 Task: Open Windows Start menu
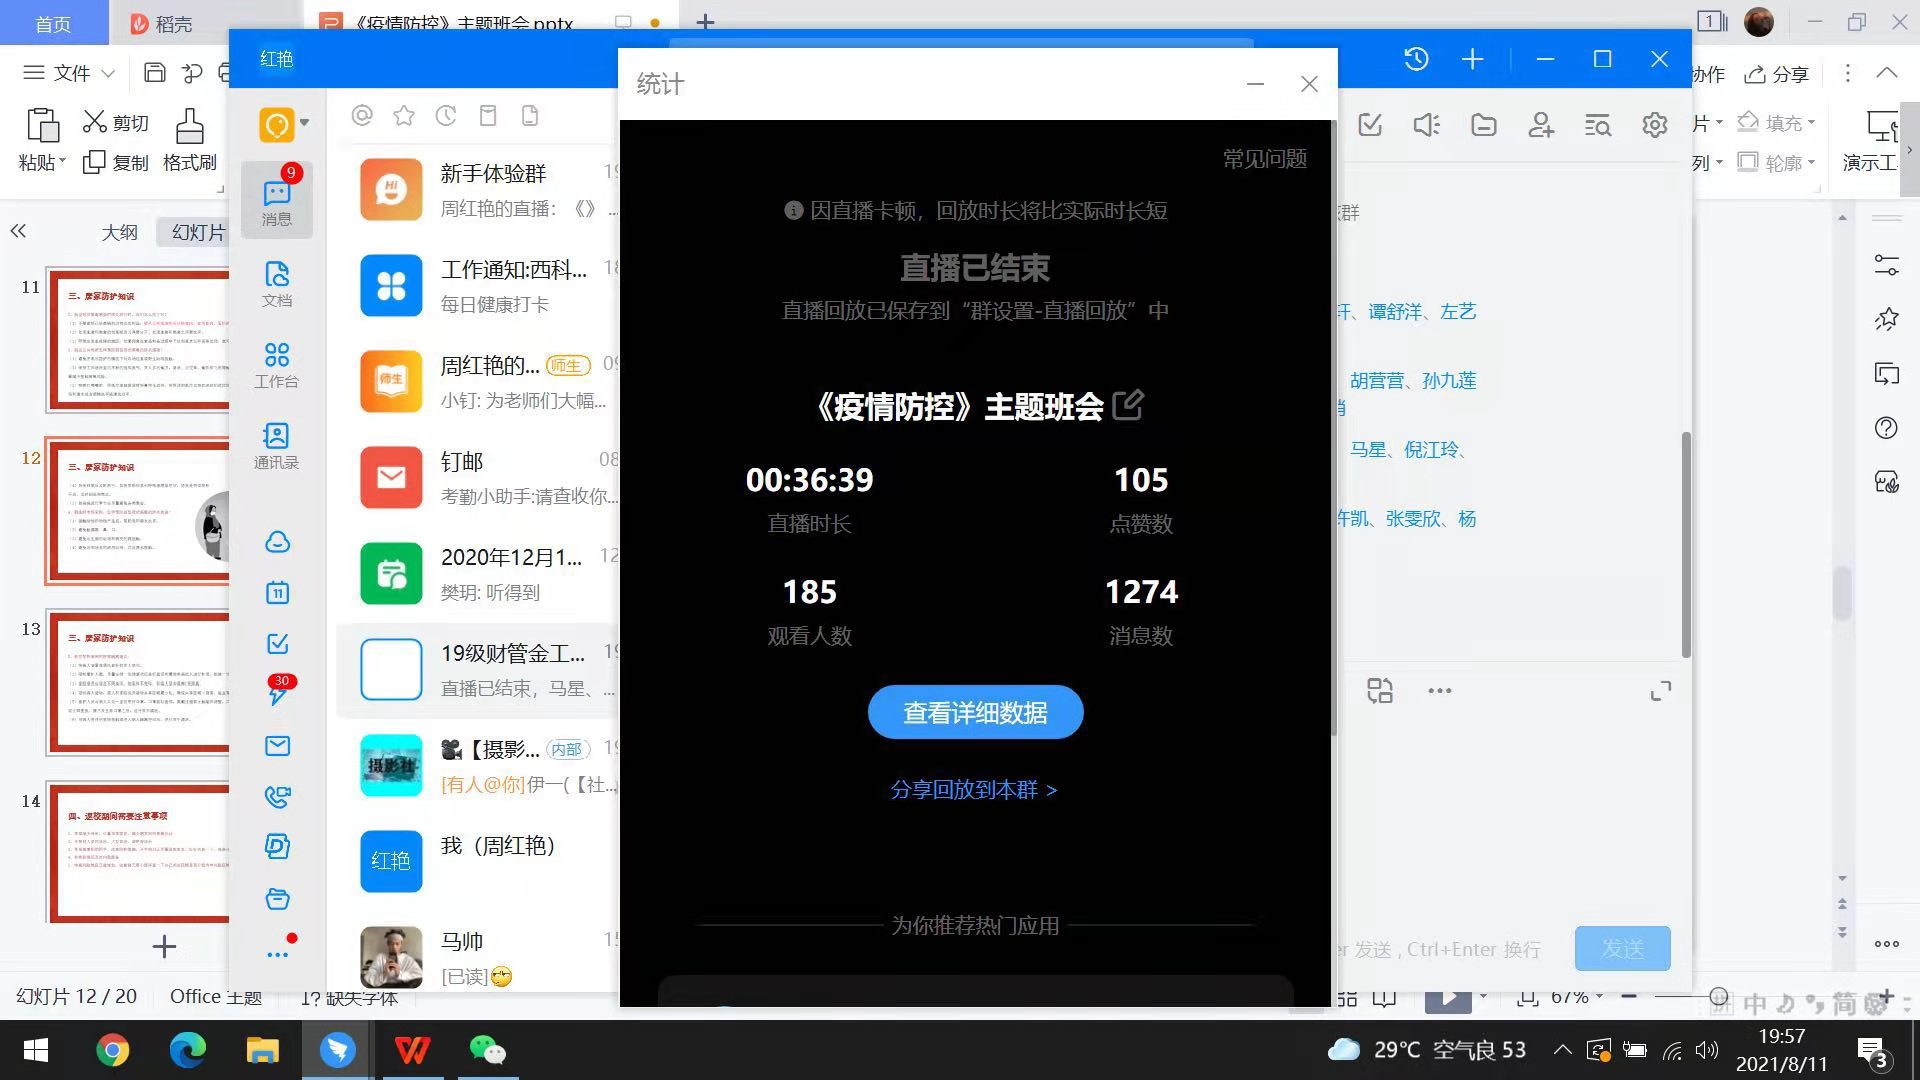click(36, 1050)
